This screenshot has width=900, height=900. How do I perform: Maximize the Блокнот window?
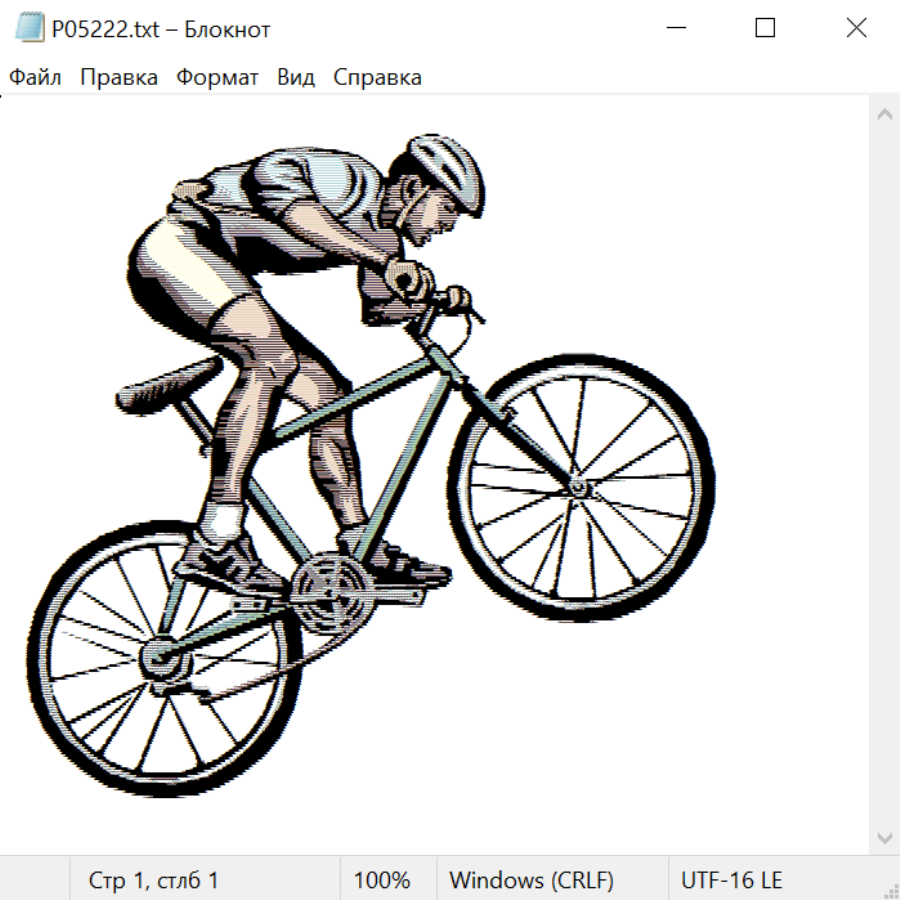[765, 29]
